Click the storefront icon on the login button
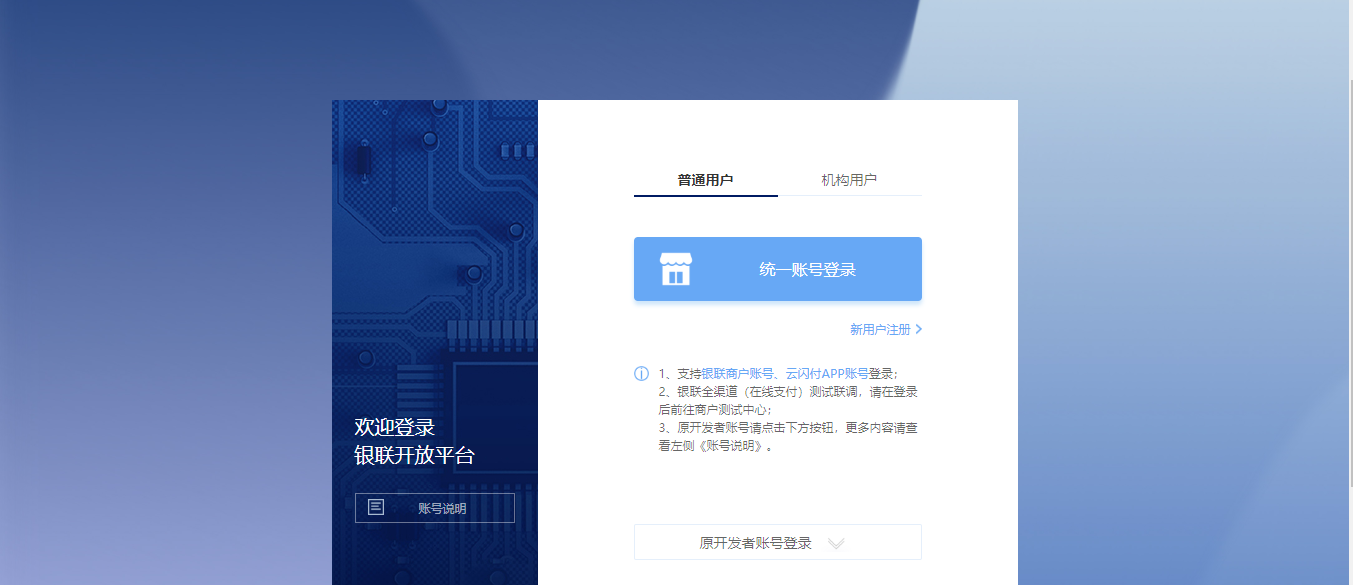 click(675, 269)
